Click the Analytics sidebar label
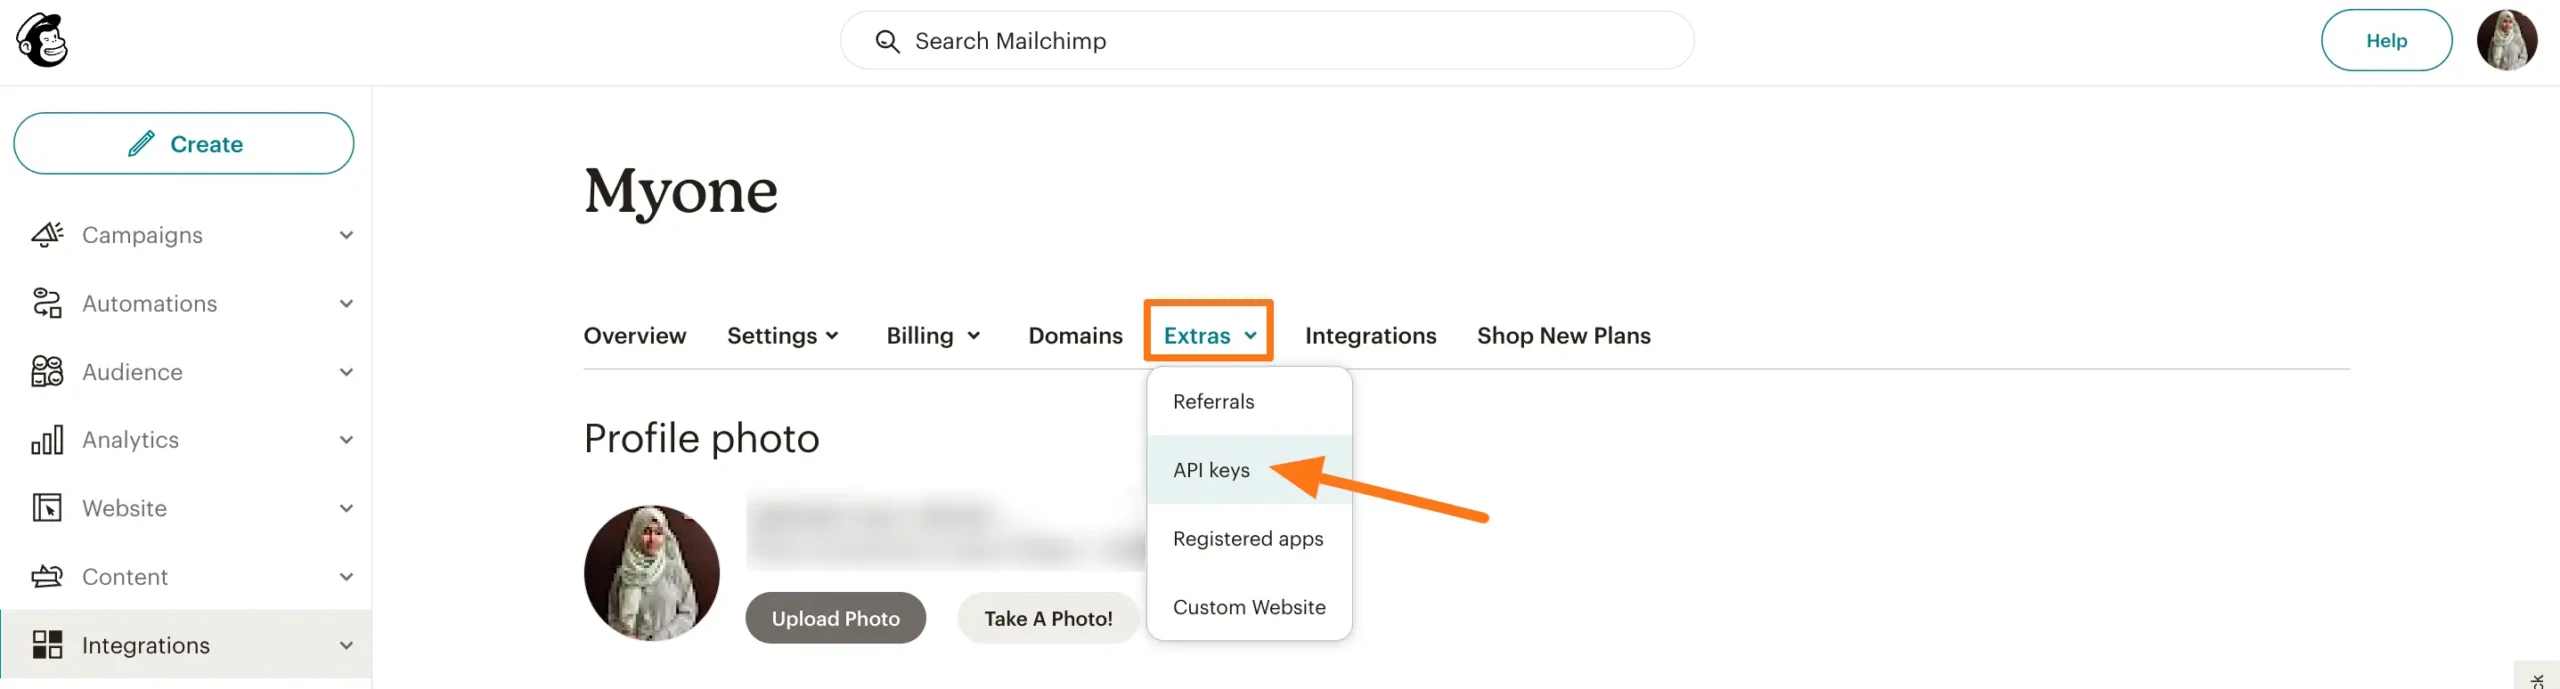Viewport: 2560px width, 689px height. 130,440
